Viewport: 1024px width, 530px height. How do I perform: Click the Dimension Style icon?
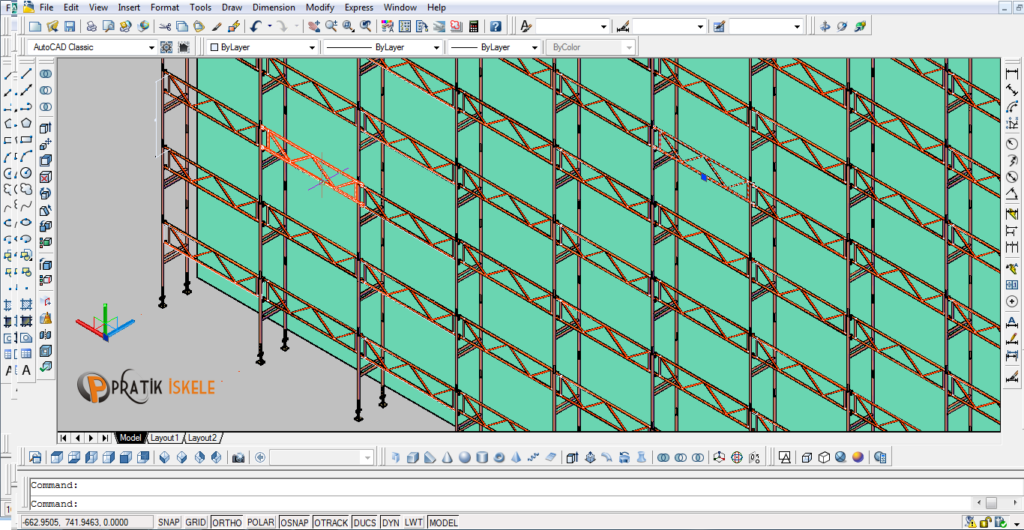(x=622, y=27)
